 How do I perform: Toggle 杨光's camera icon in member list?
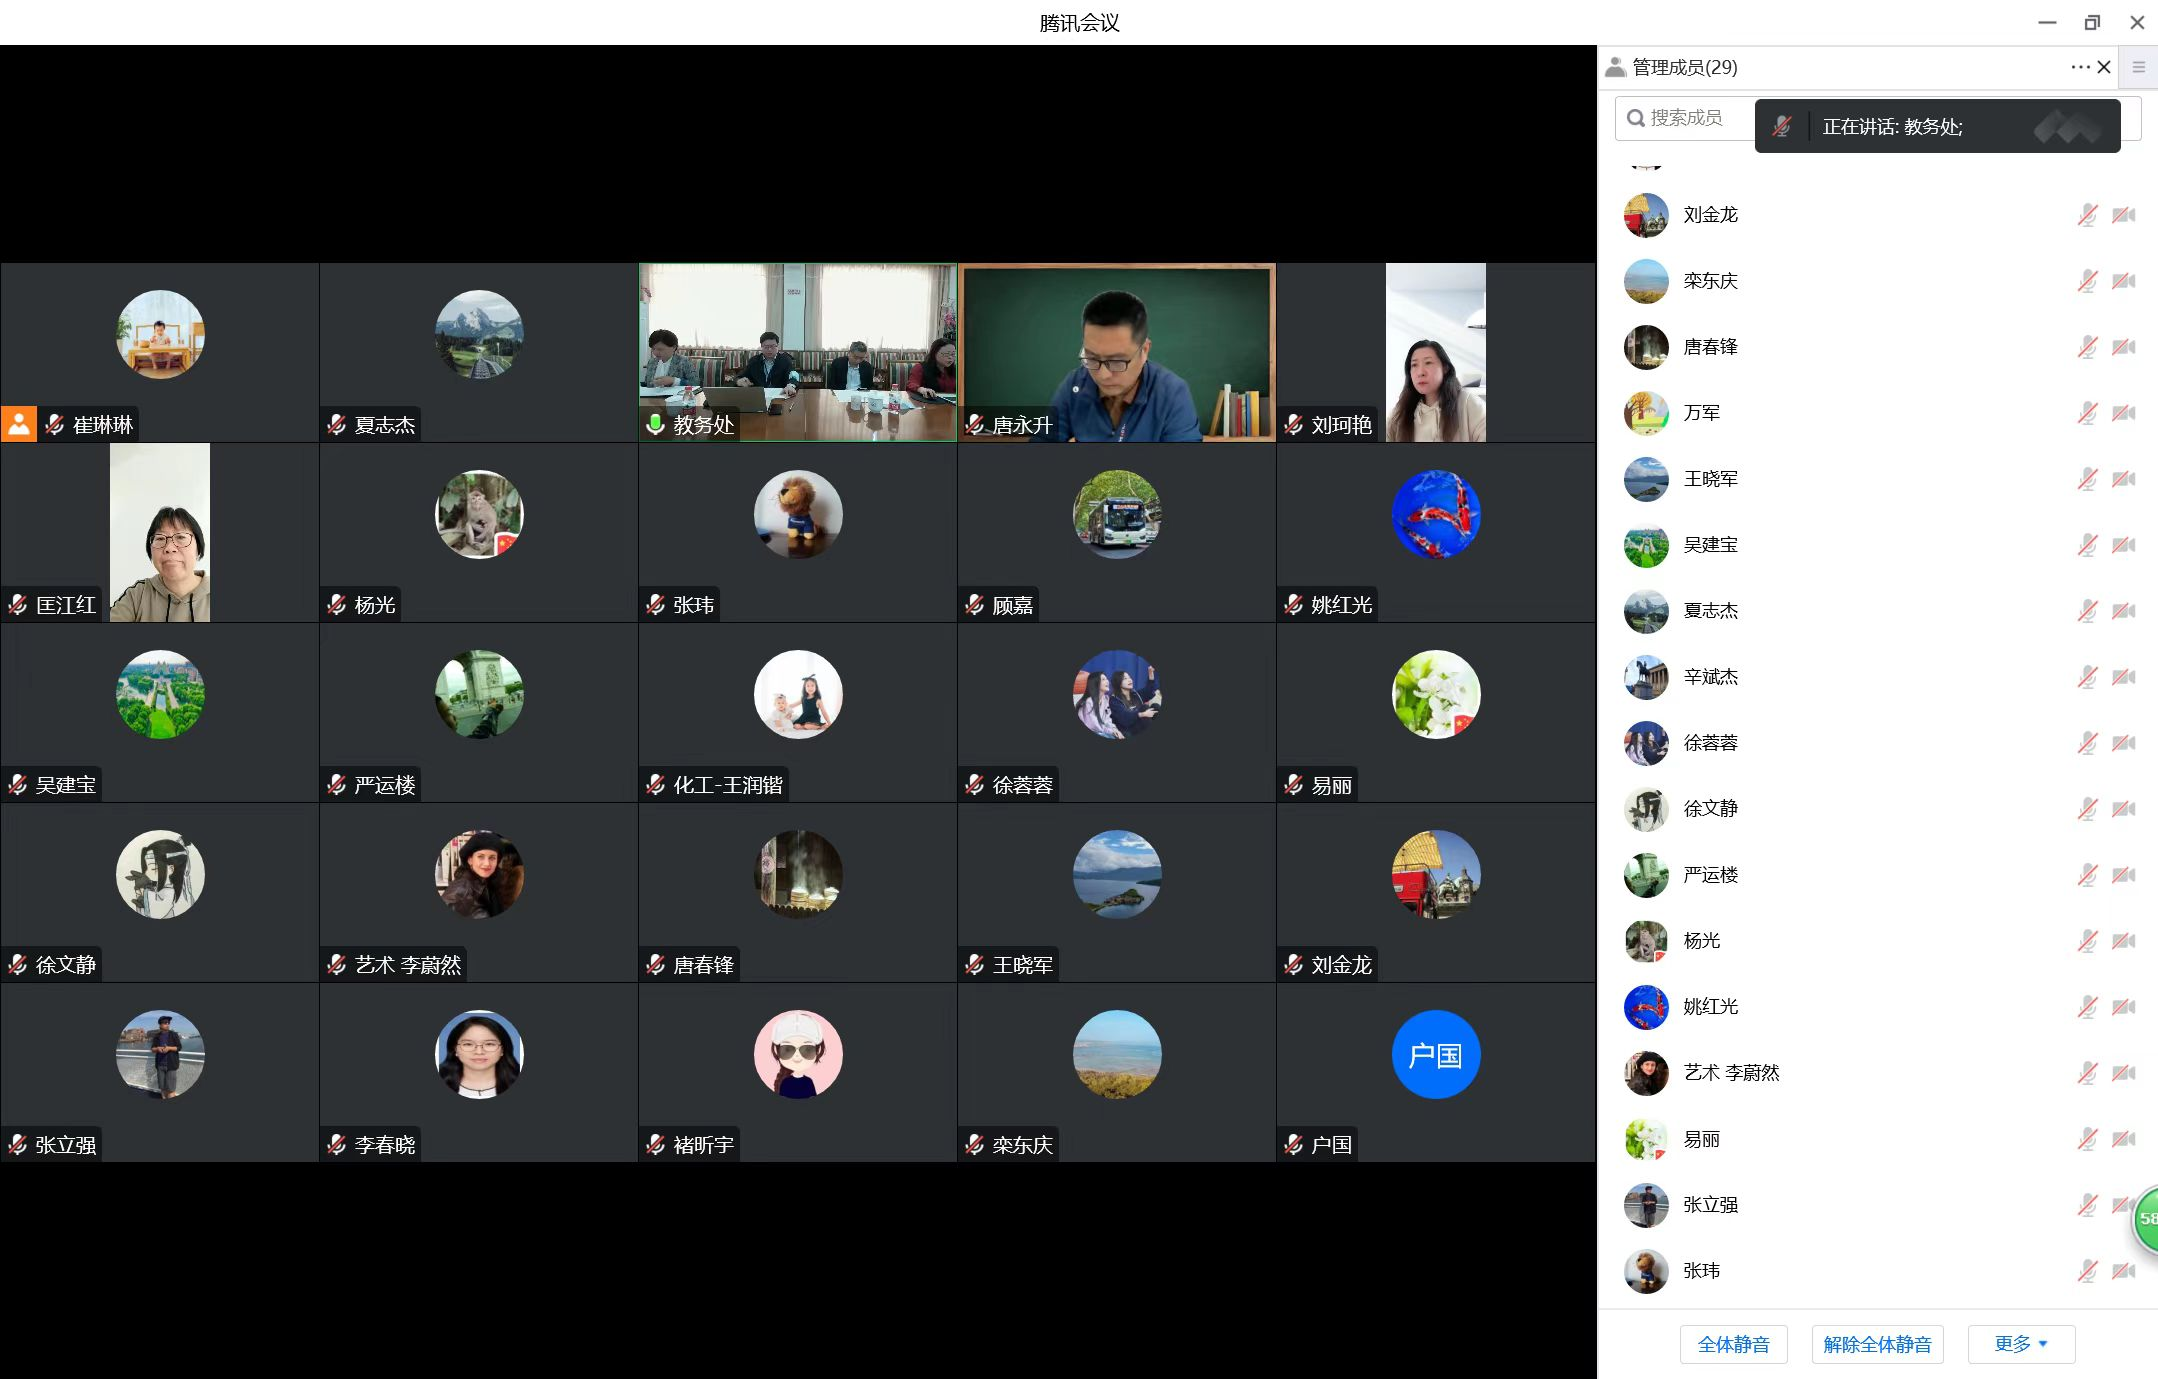(2123, 941)
